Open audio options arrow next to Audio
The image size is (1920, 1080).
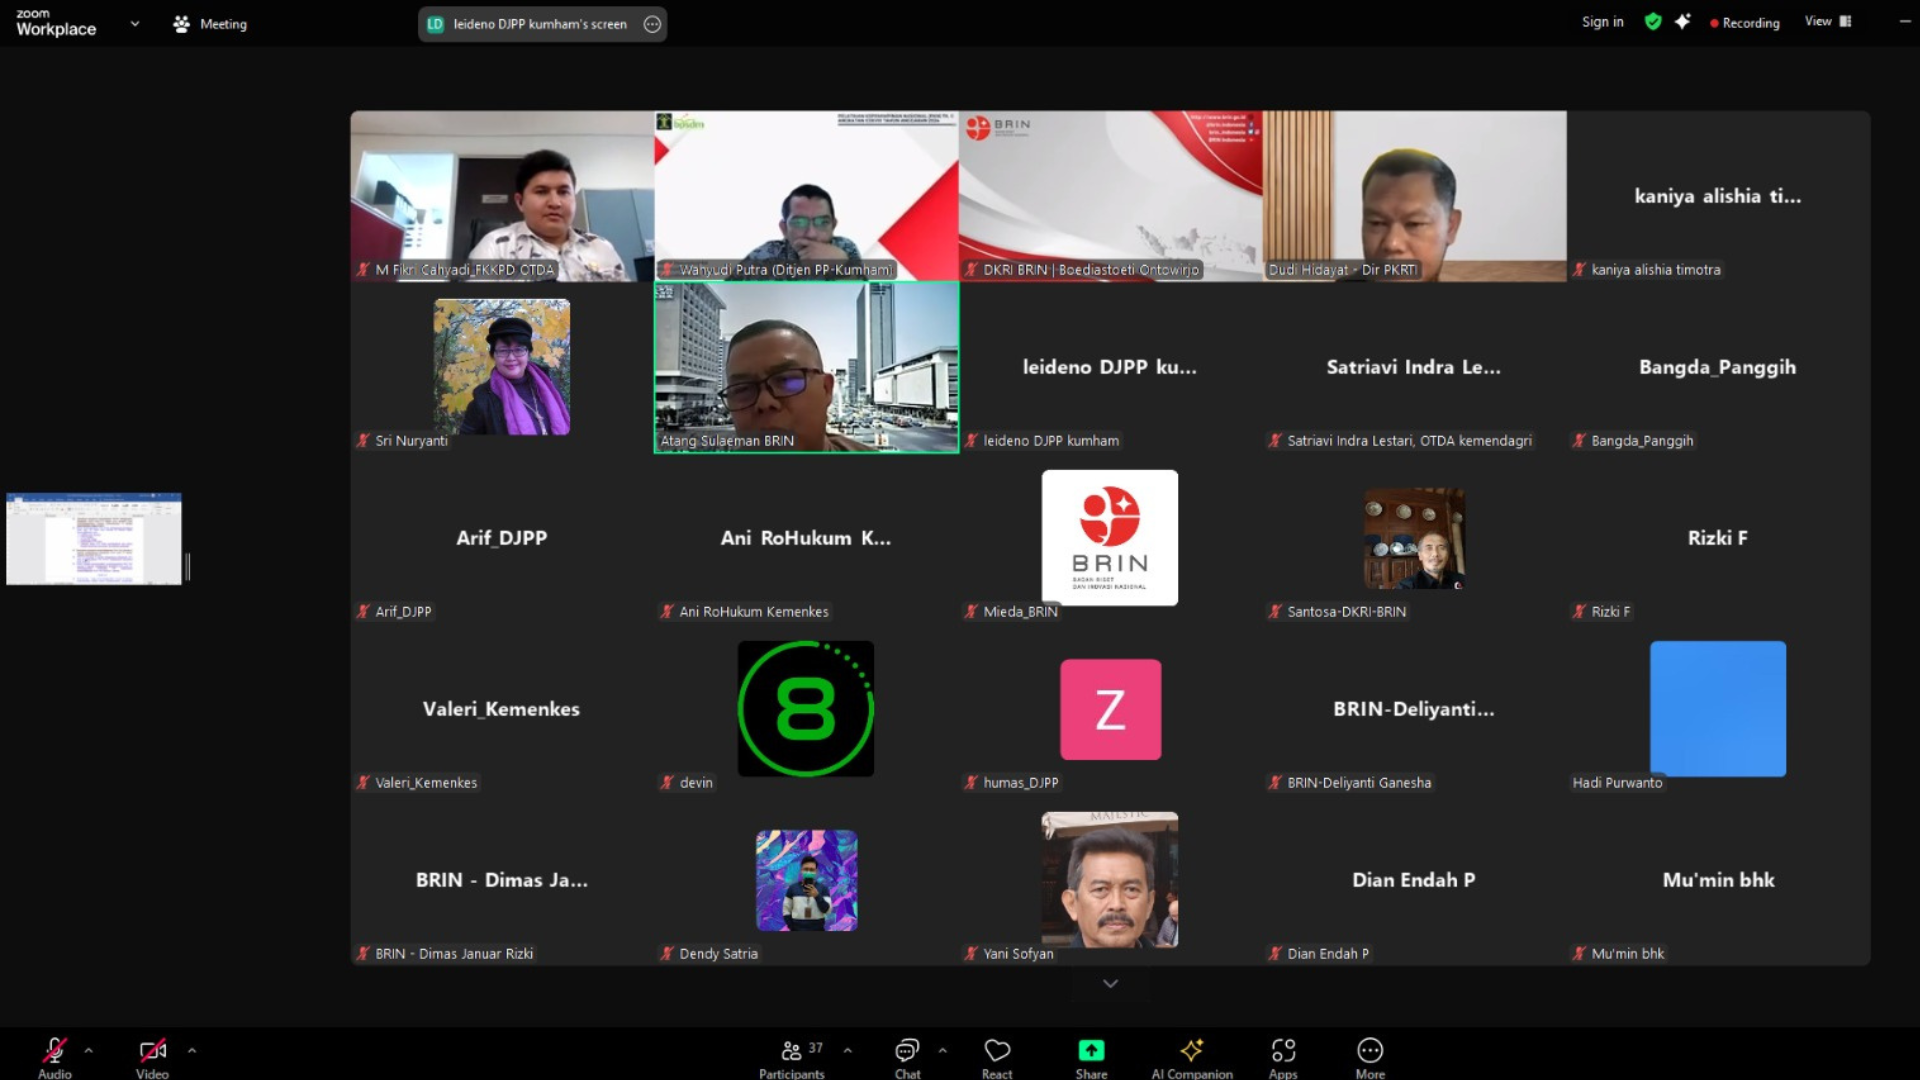pos(89,1050)
